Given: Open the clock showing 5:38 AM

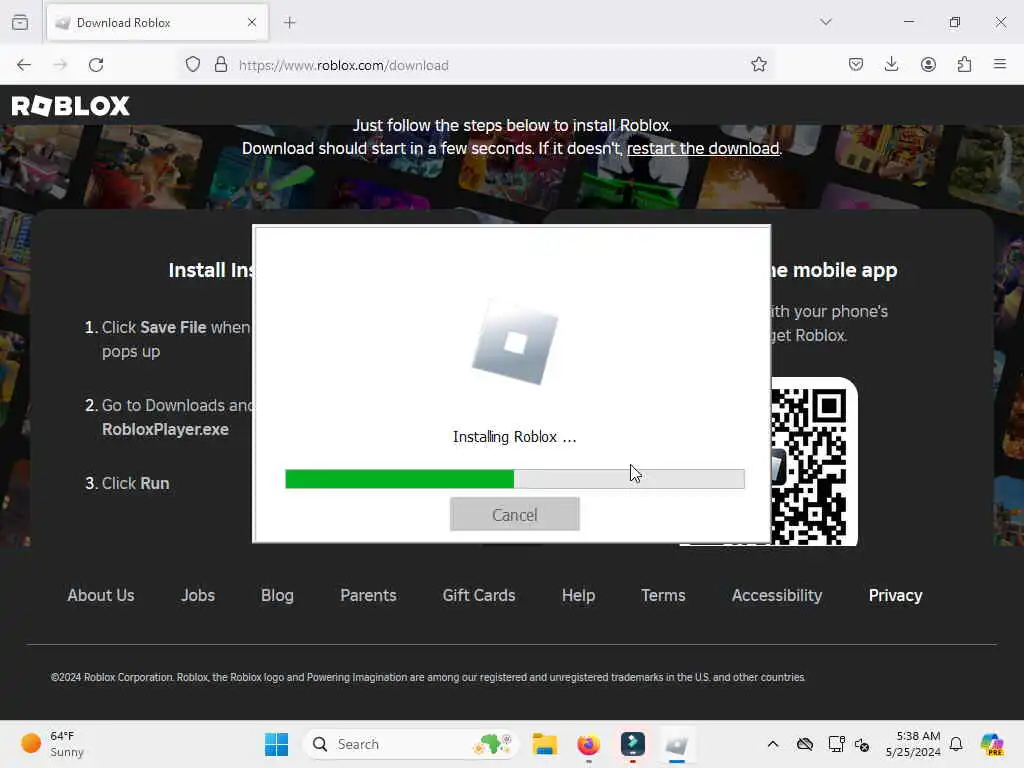Looking at the screenshot, I should point(913,744).
